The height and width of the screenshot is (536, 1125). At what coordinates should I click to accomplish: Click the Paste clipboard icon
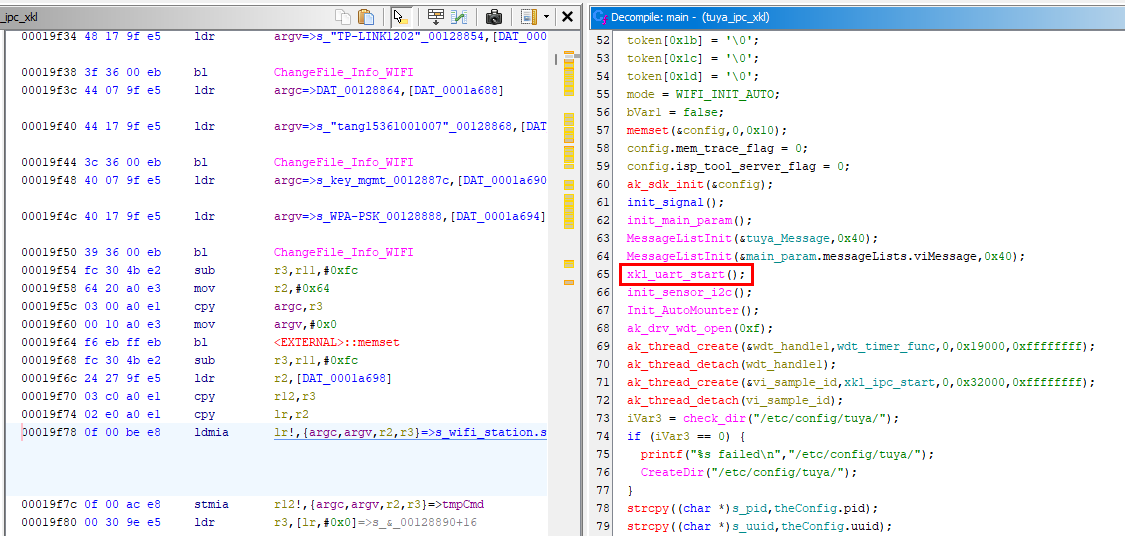coord(366,17)
